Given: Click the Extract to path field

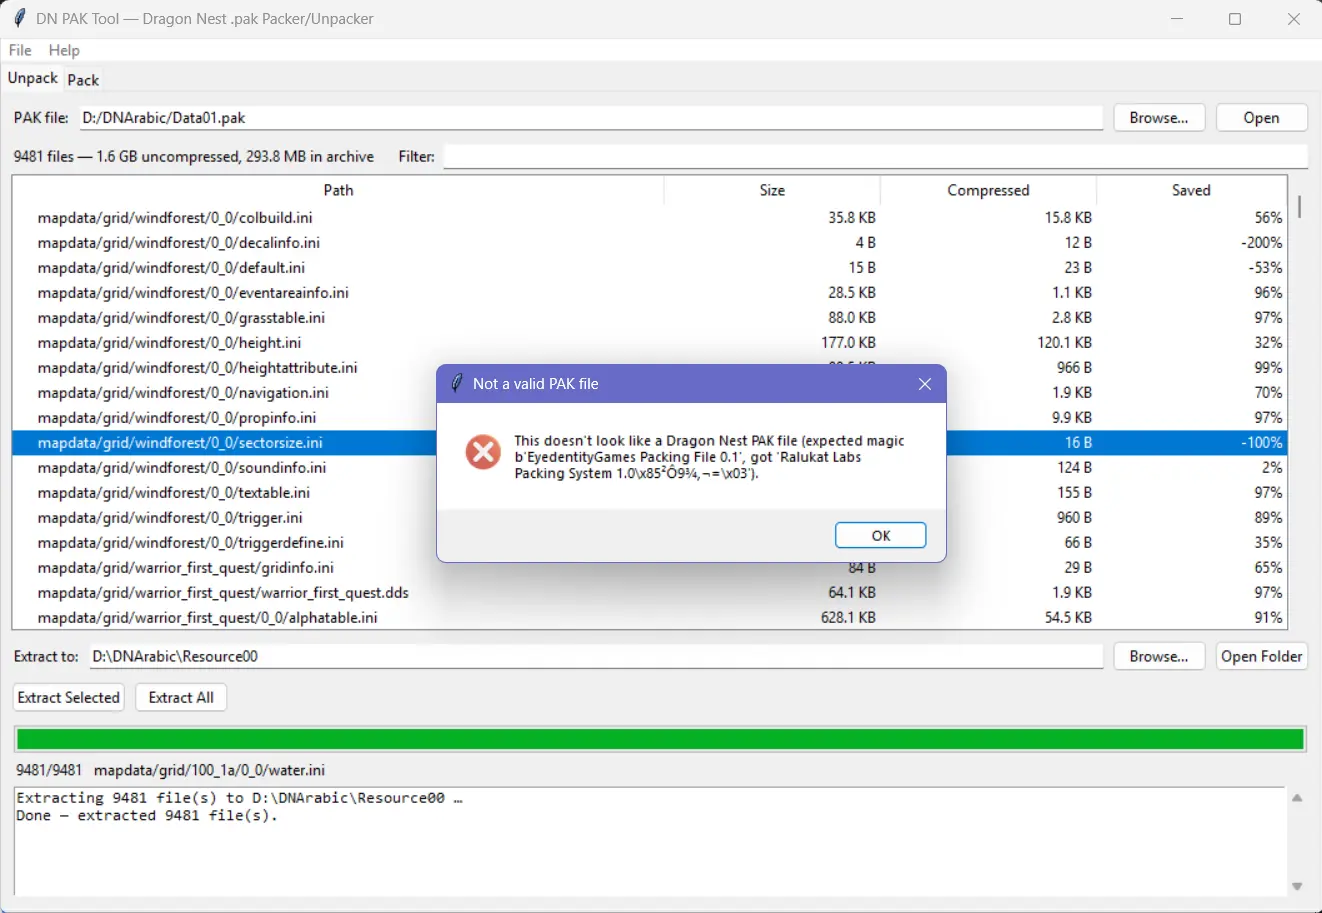Looking at the screenshot, I should point(596,656).
